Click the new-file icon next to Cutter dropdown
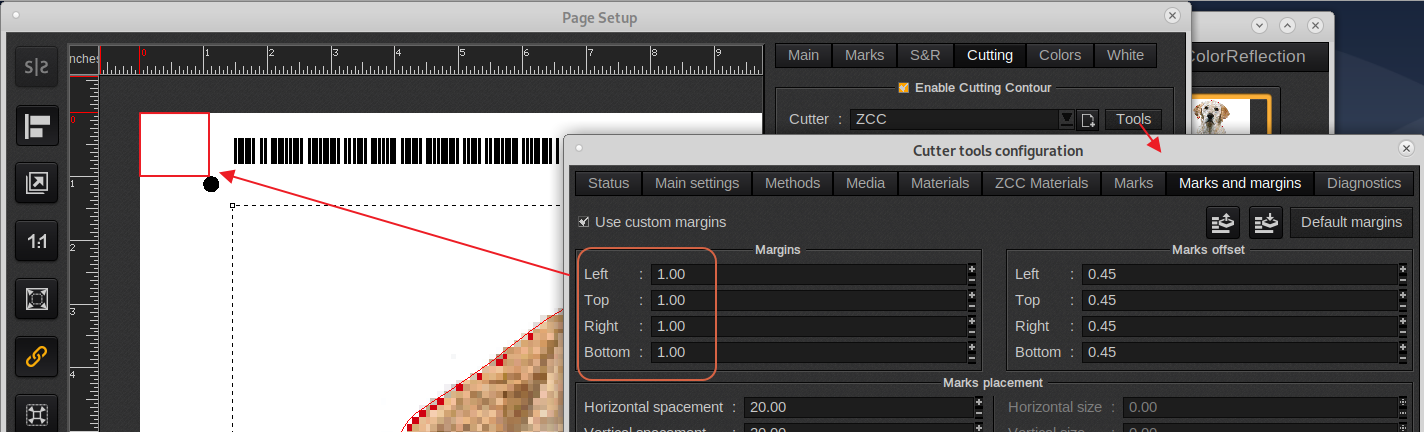Screen dimensions: 1424x432 pyautogui.click(x=1088, y=119)
